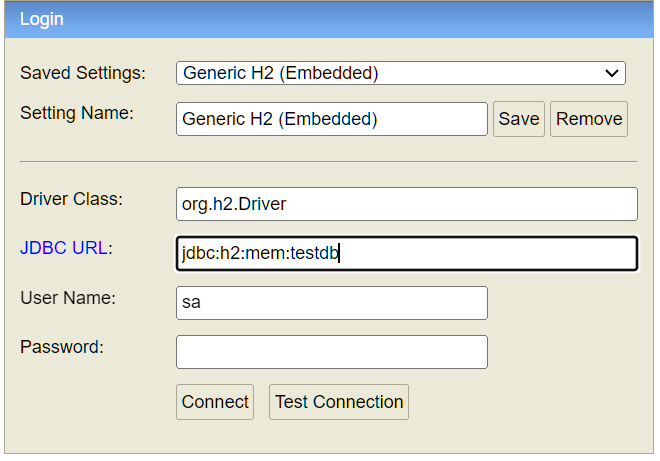
Task: Click the Test Connection button
Action: coord(339,402)
